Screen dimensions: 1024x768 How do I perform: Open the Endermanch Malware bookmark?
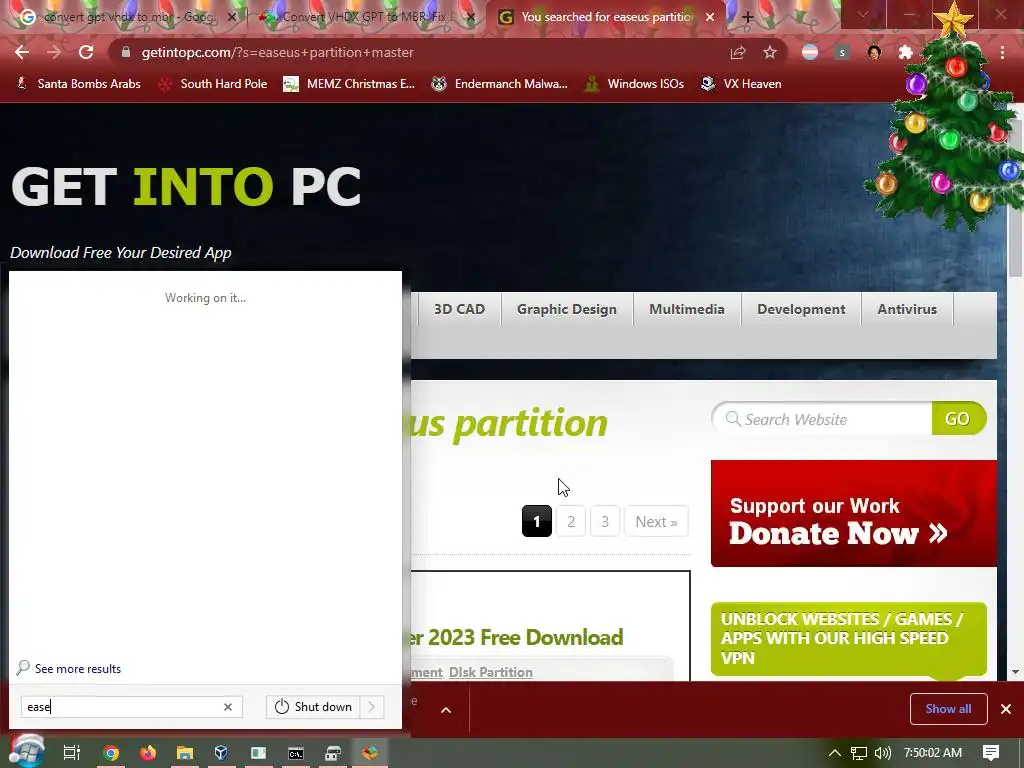click(500, 84)
